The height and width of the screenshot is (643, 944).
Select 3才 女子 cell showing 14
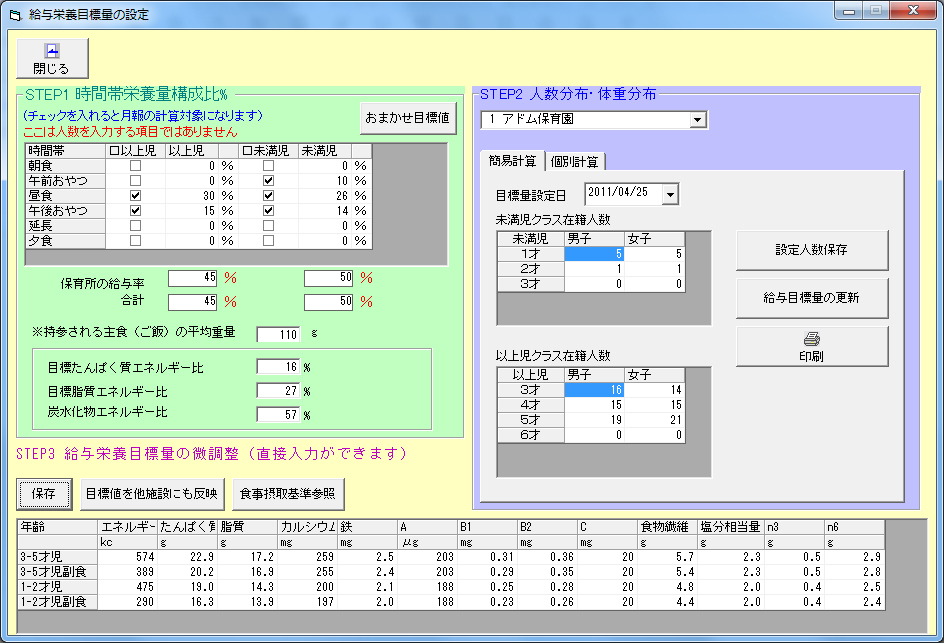(x=654, y=390)
